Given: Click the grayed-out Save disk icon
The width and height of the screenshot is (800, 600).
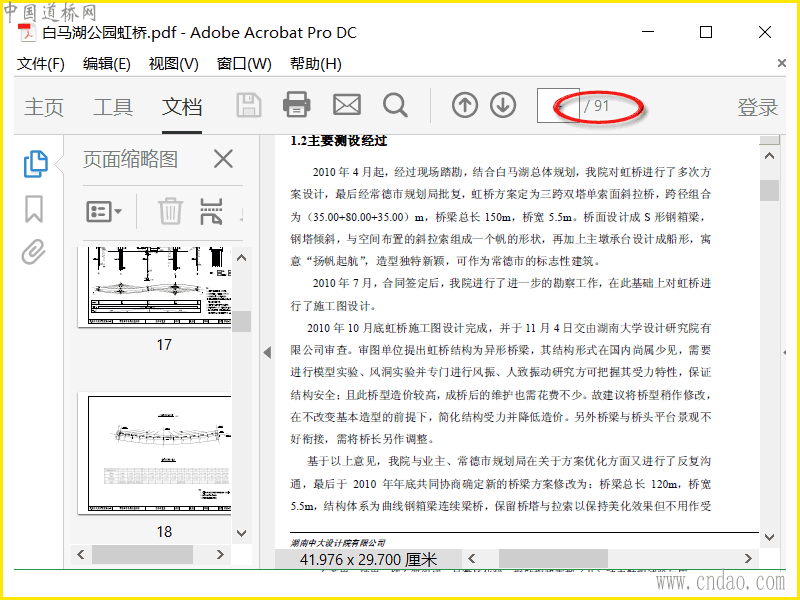Looking at the screenshot, I should tap(249, 106).
